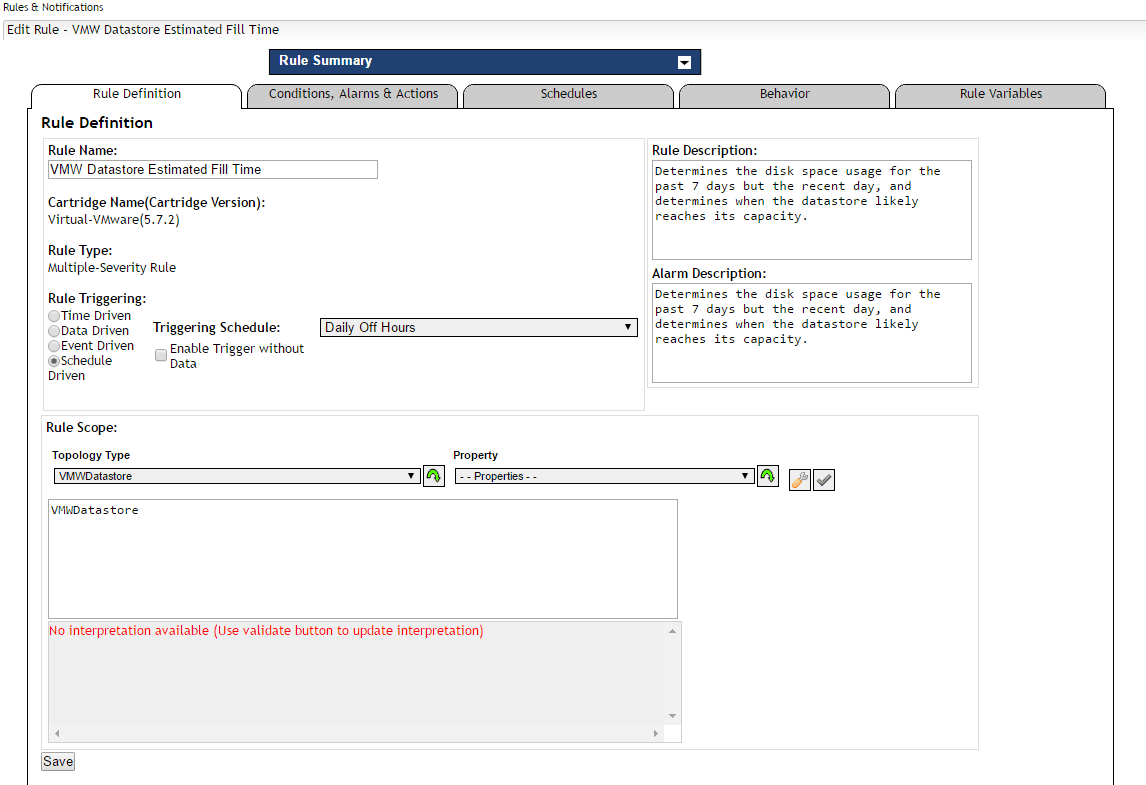Click the No interpretation available message
The width and height of the screenshot is (1146, 785).
click(x=266, y=631)
